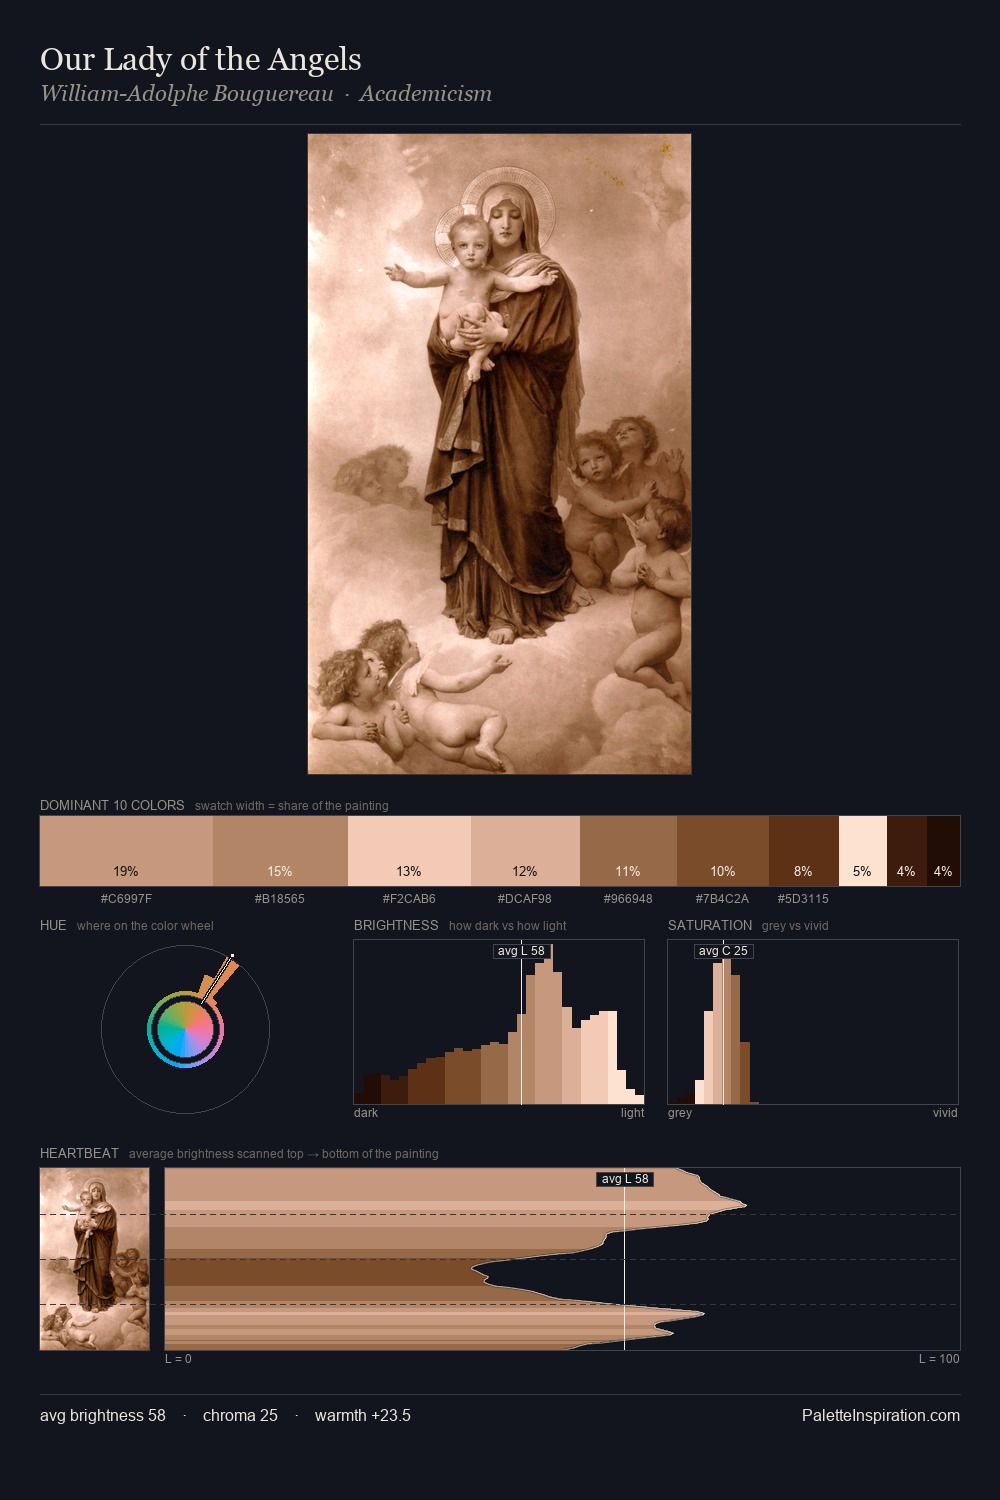1000x1500 pixels.
Task: Click avg L 58 marker in heartbeat chart
Action: tap(625, 1179)
